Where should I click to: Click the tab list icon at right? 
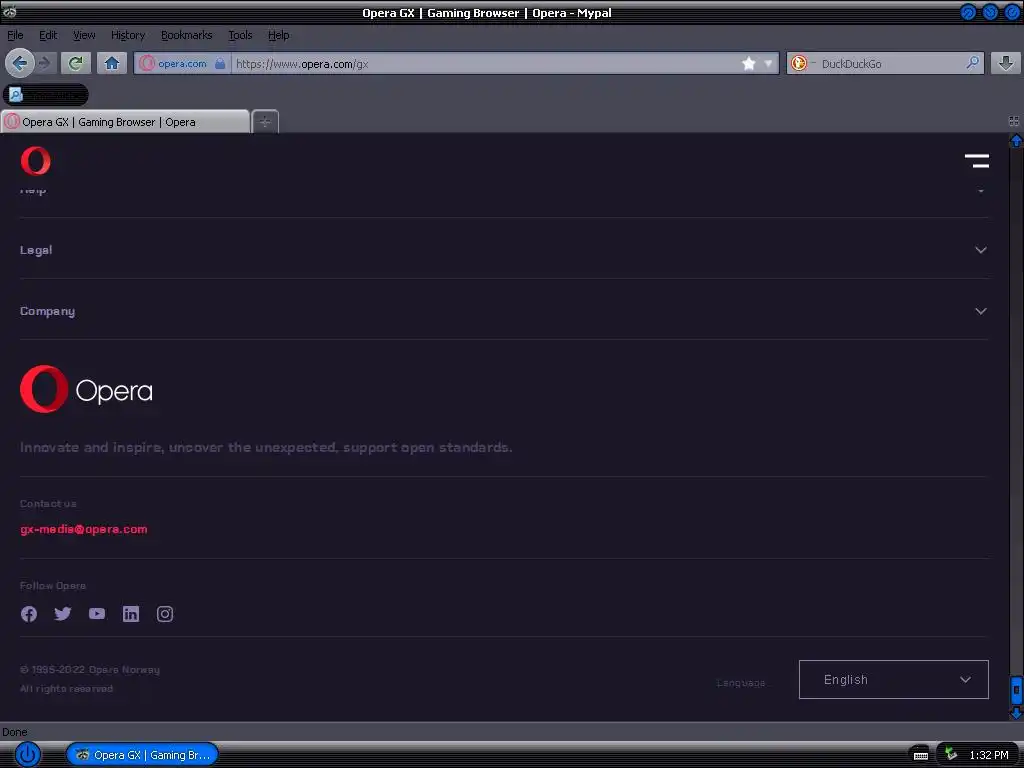[1014, 121]
